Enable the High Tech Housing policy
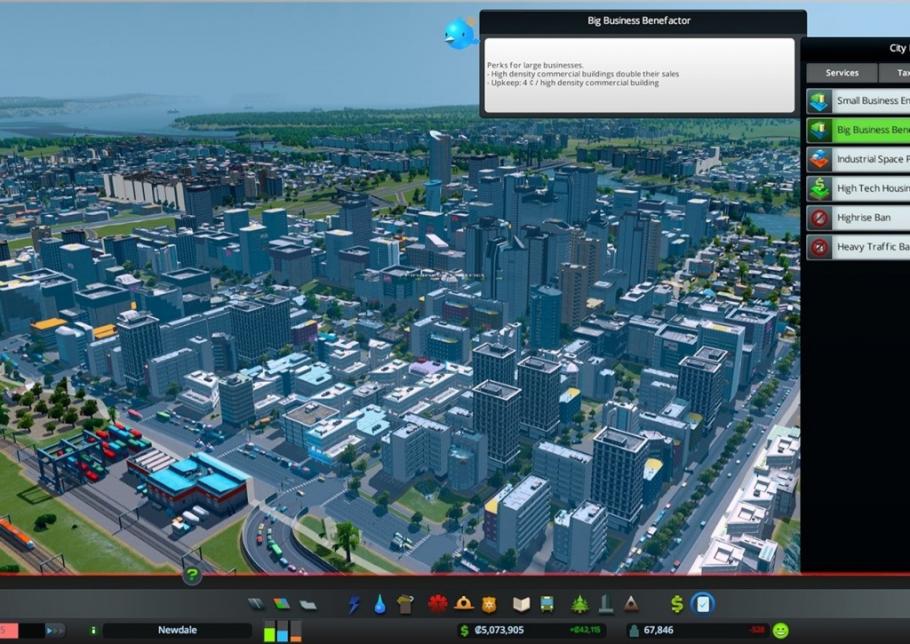Screen dimensions: 910x644 858,189
